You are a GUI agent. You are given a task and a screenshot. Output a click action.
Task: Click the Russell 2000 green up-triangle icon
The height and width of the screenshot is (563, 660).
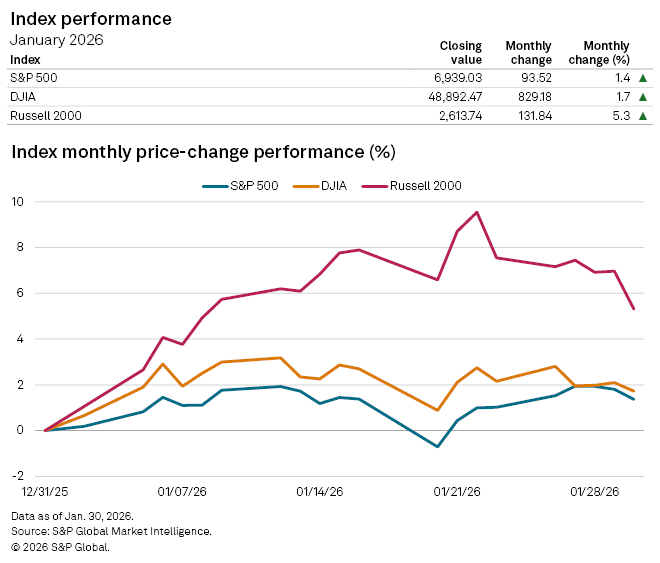coord(642,116)
